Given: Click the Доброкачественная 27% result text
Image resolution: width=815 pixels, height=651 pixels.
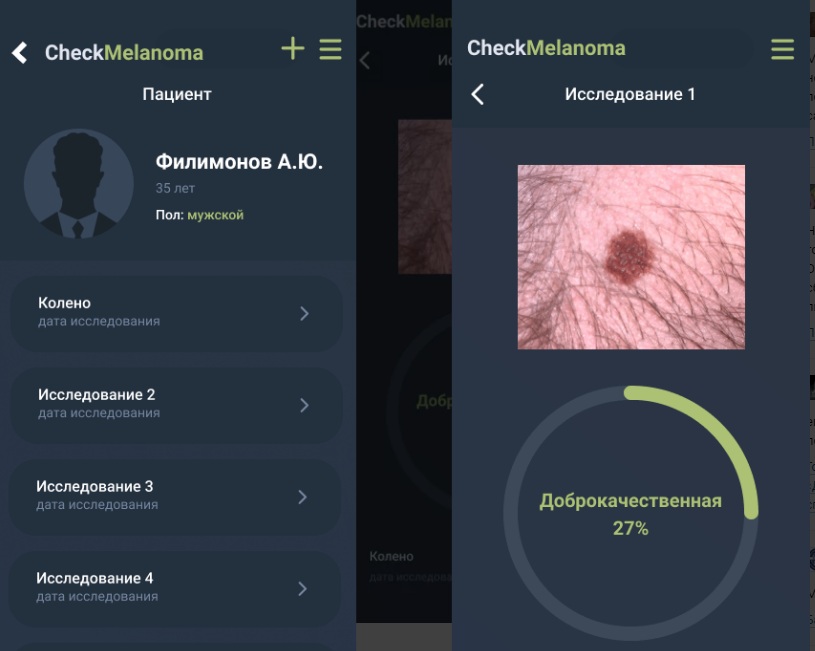Looking at the screenshot, I should pyautogui.click(x=630, y=514).
